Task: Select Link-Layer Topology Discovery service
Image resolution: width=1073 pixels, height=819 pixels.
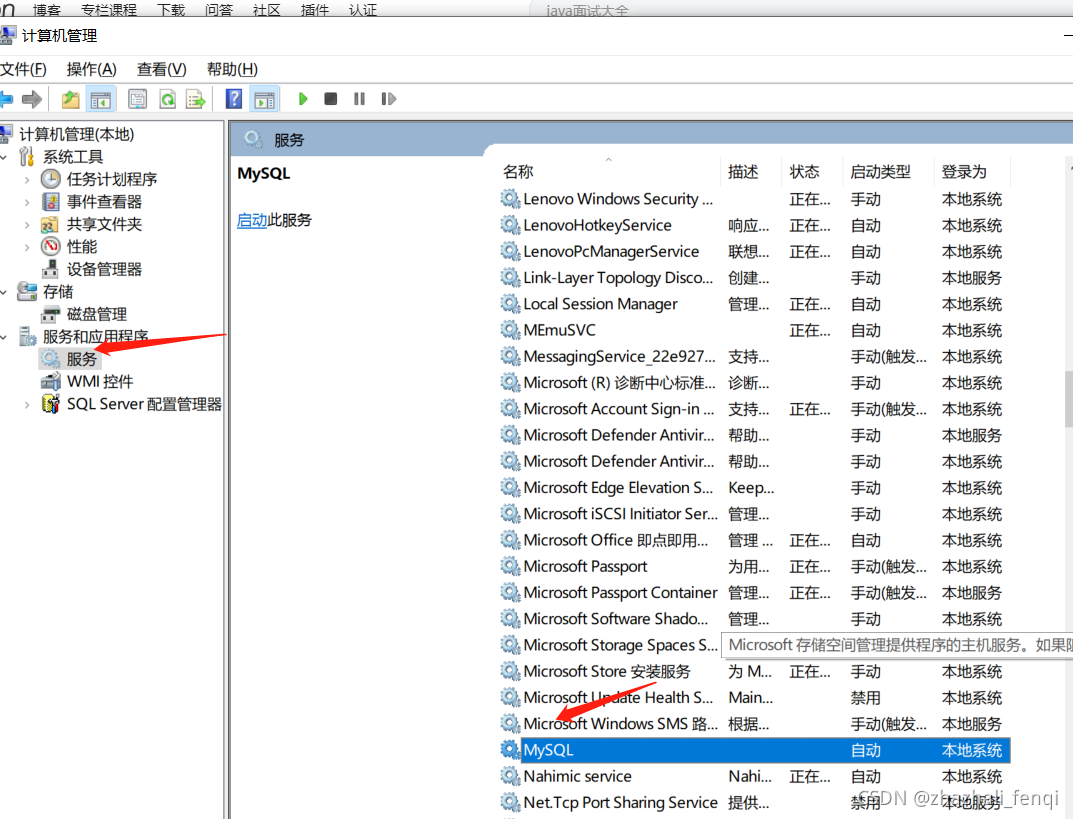Action: [754, 278]
